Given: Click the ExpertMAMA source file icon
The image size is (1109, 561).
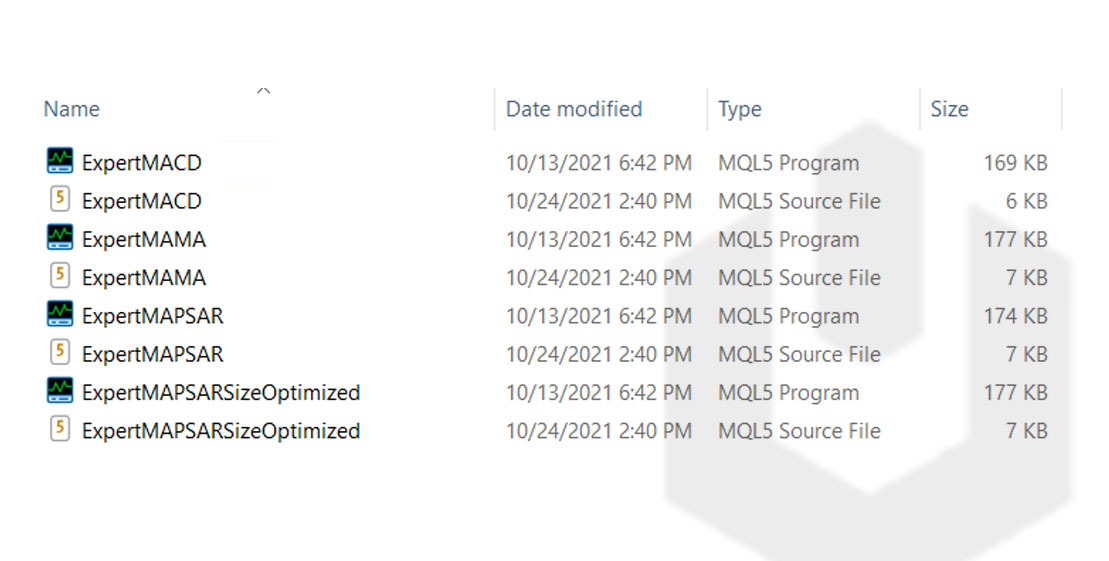Looking at the screenshot, I should (x=60, y=276).
